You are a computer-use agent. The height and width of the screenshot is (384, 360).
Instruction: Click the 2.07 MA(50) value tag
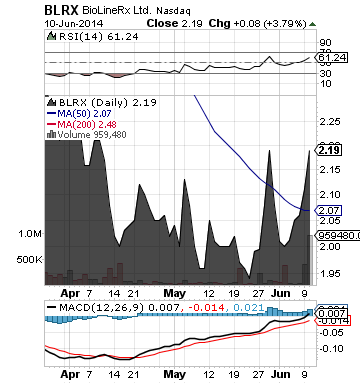tap(329, 211)
